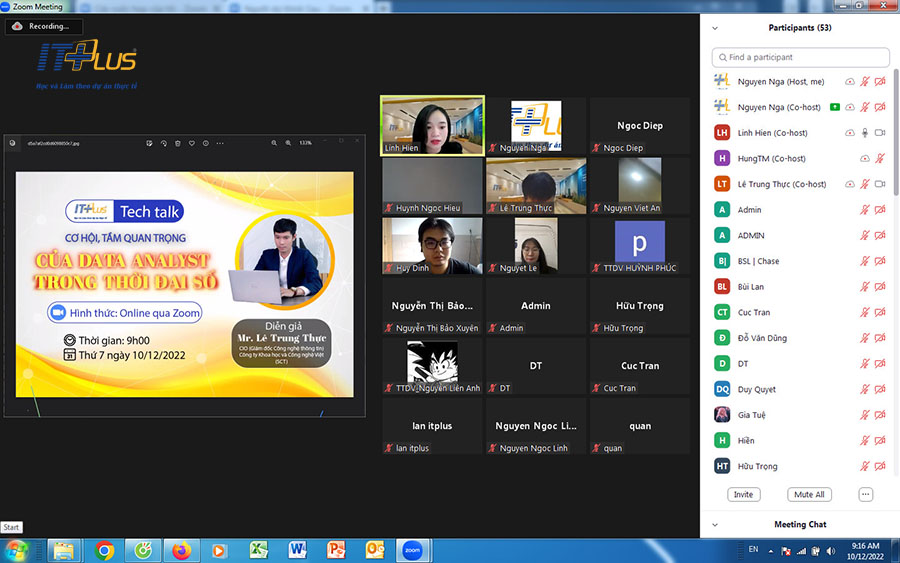Click the Invite button

743,494
